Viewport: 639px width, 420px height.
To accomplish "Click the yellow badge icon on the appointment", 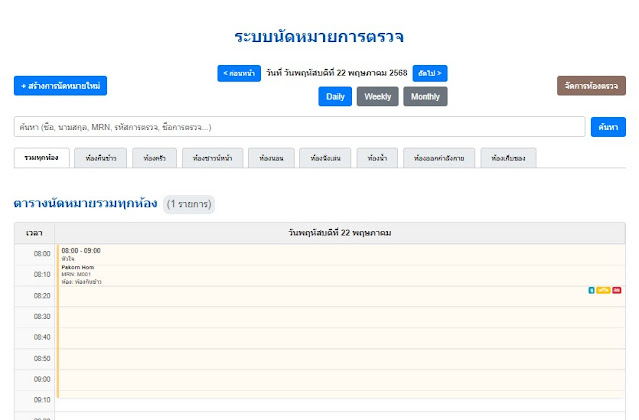I will (603, 290).
